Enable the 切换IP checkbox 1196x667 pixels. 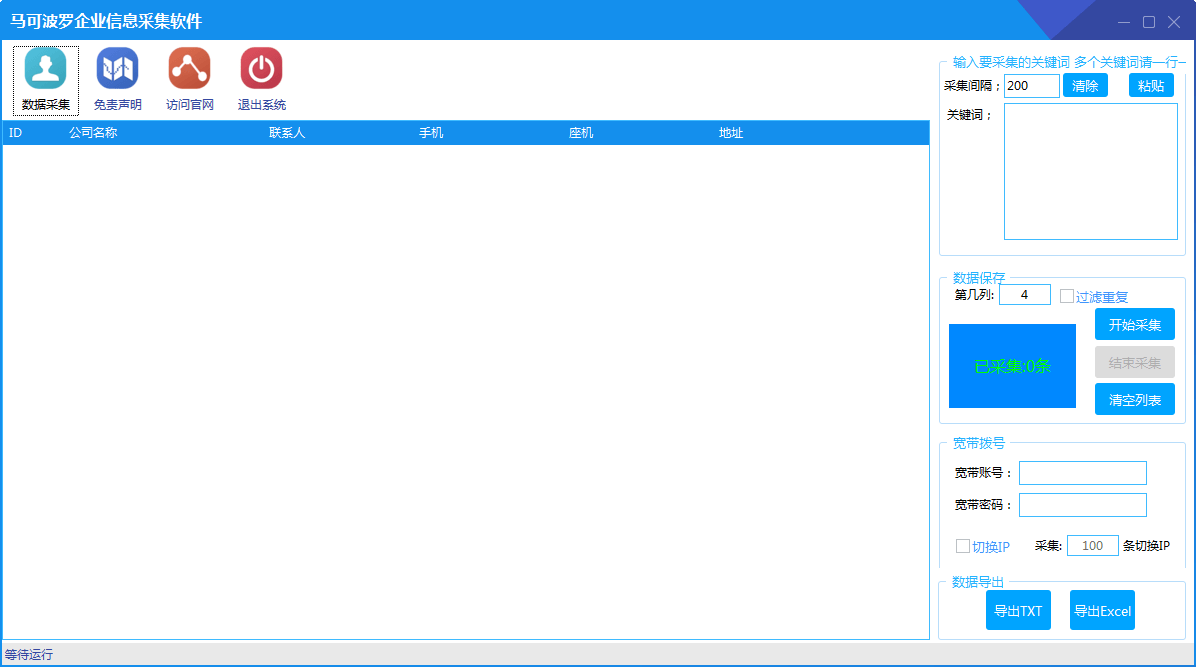(x=963, y=546)
